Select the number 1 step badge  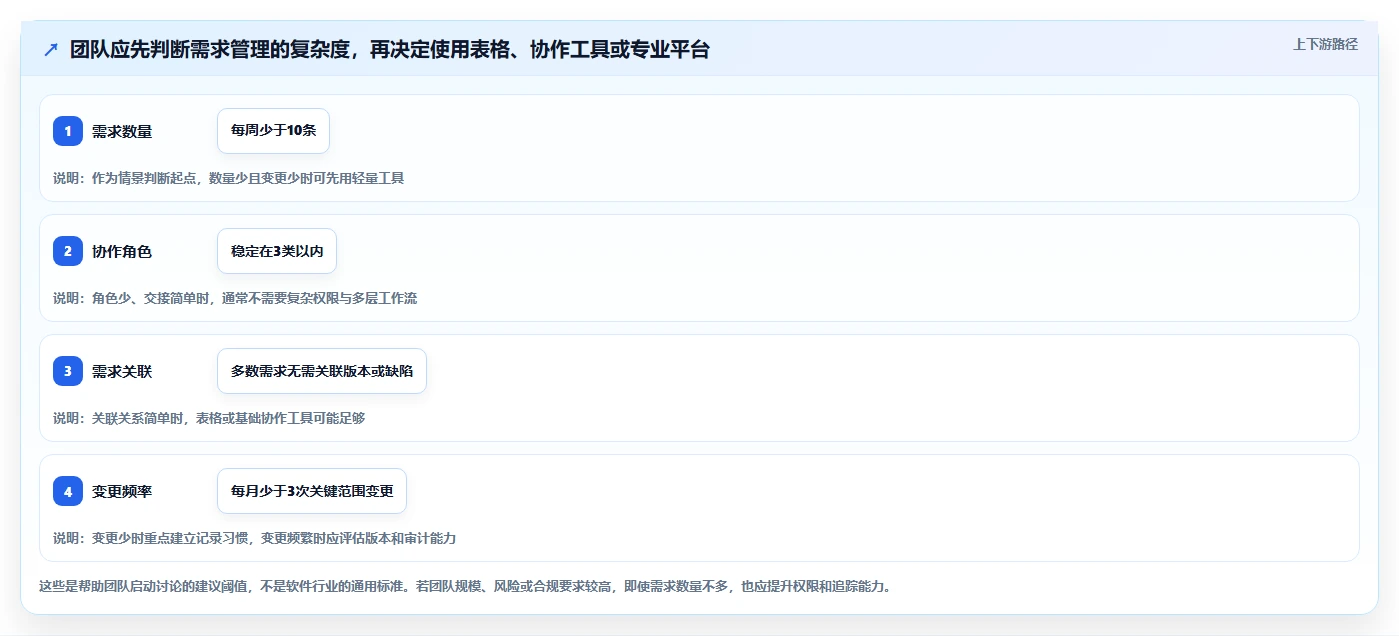pyautogui.click(x=68, y=131)
